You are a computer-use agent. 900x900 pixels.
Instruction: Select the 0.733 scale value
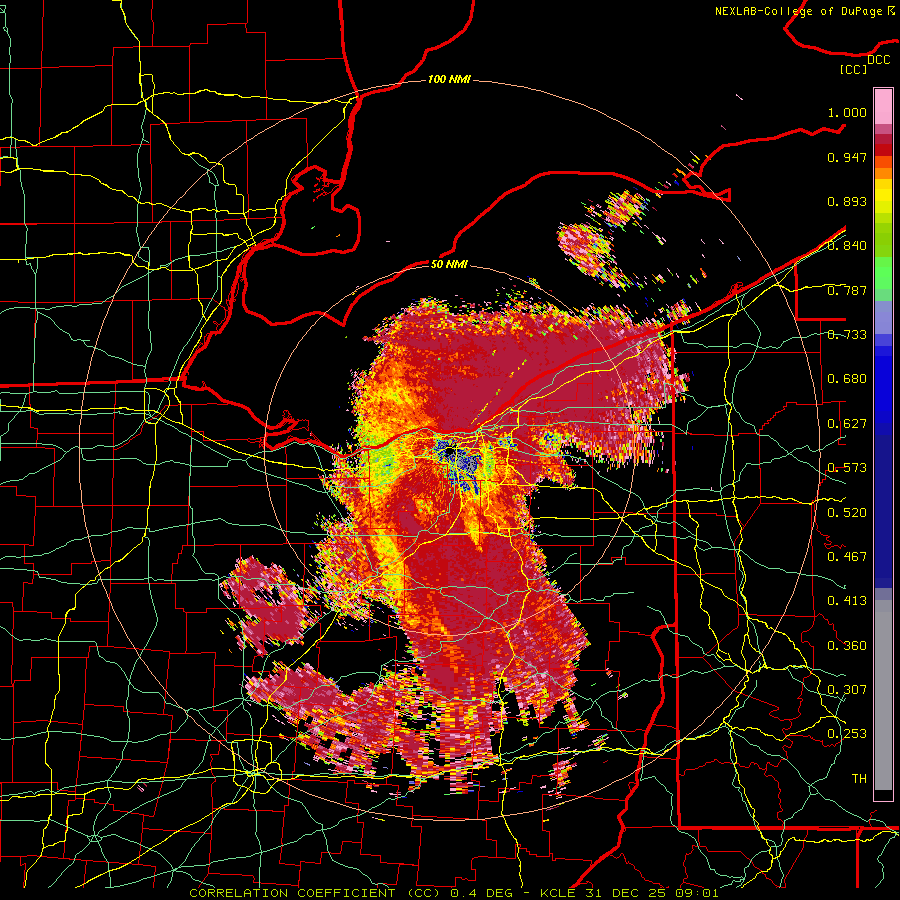click(847, 335)
